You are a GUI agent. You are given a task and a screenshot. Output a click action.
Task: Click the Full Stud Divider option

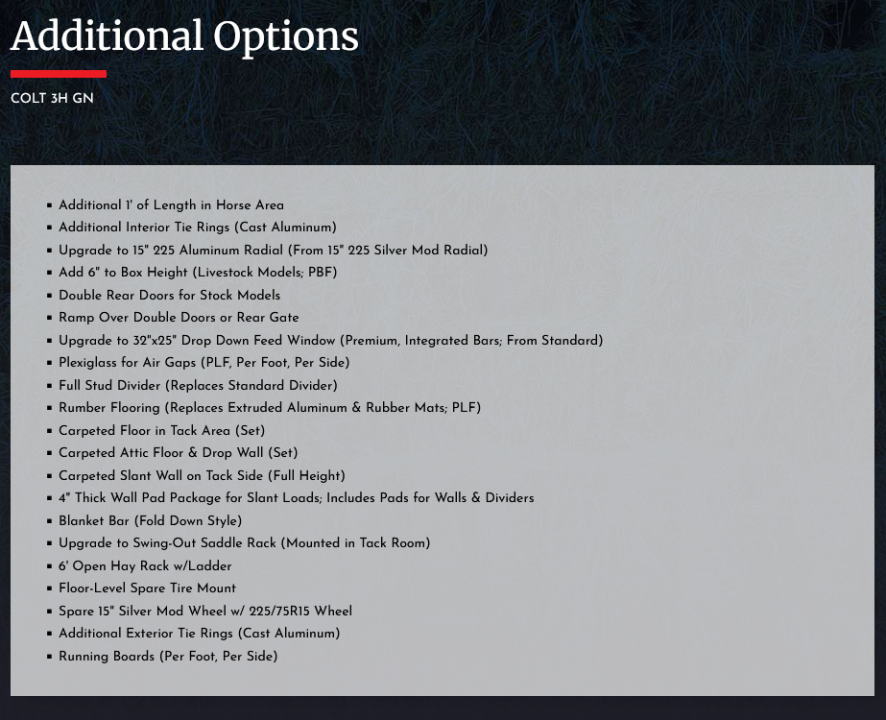point(198,385)
